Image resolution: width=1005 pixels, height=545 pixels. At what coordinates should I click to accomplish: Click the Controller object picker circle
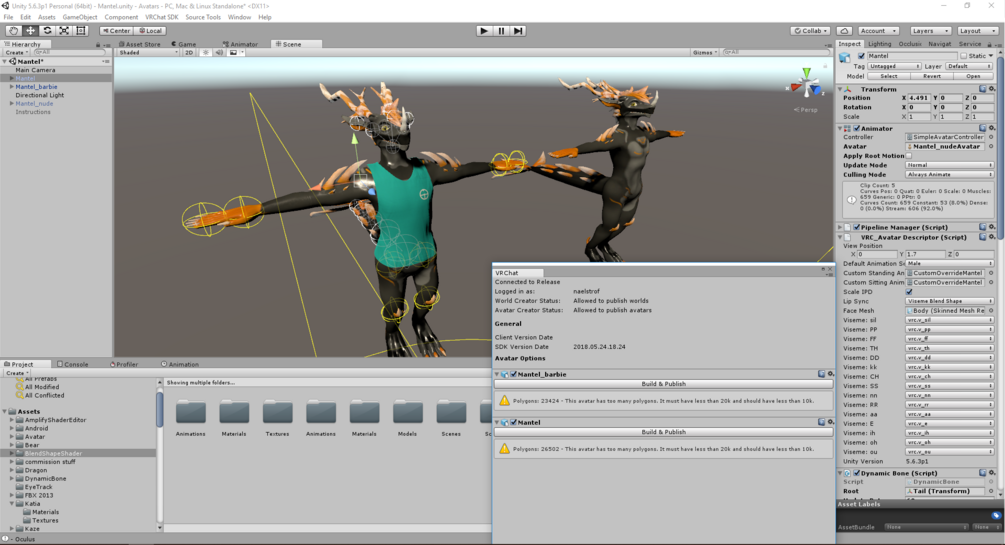(x=991, y=137)
